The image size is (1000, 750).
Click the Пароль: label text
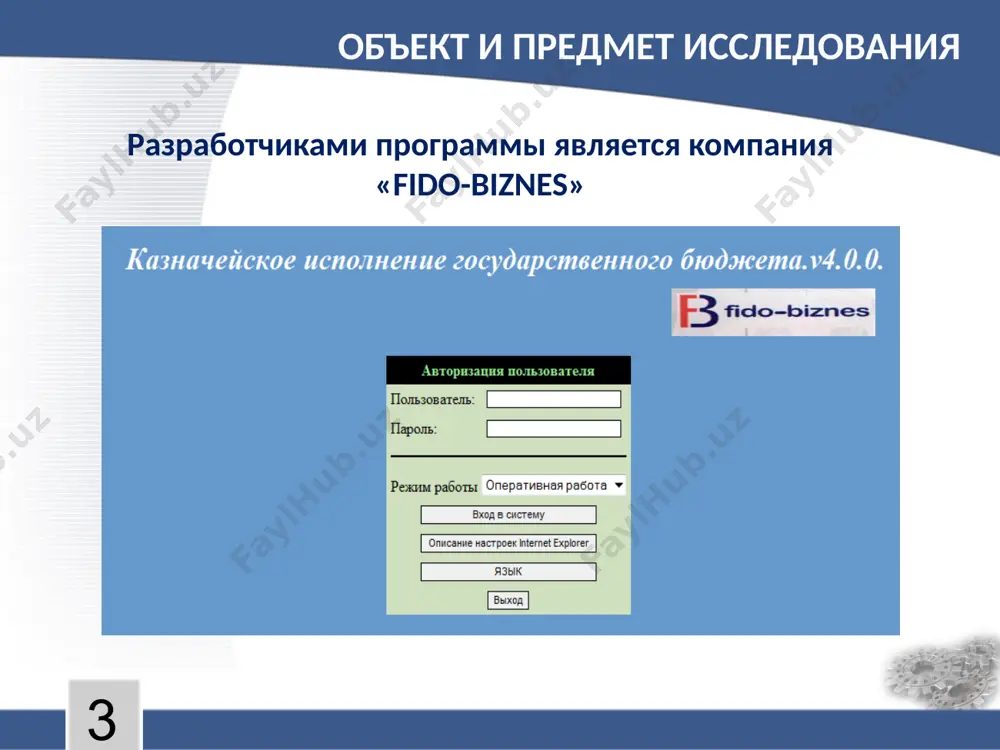pyautogui.click(x=413, y=429)
